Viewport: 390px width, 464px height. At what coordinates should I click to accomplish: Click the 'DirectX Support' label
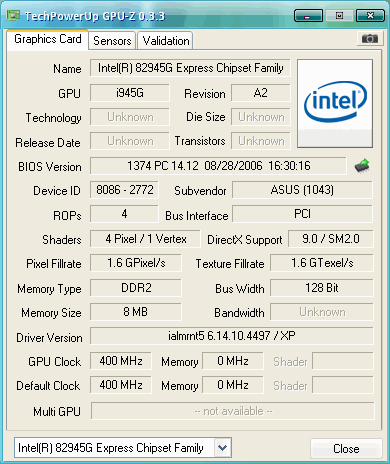(245, 240)
